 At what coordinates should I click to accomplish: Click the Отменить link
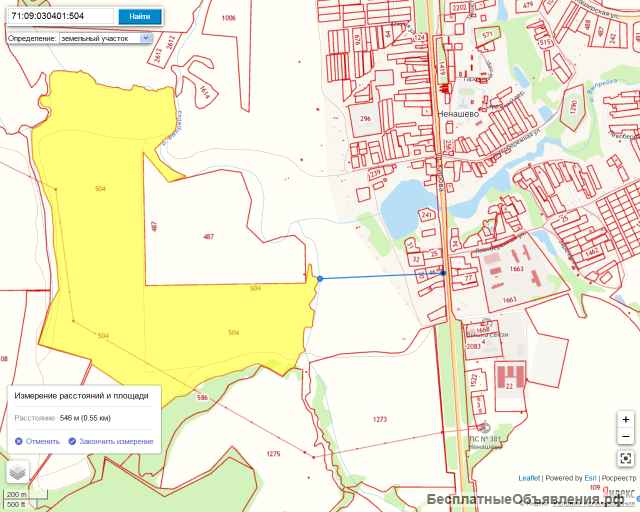(43, 441)
